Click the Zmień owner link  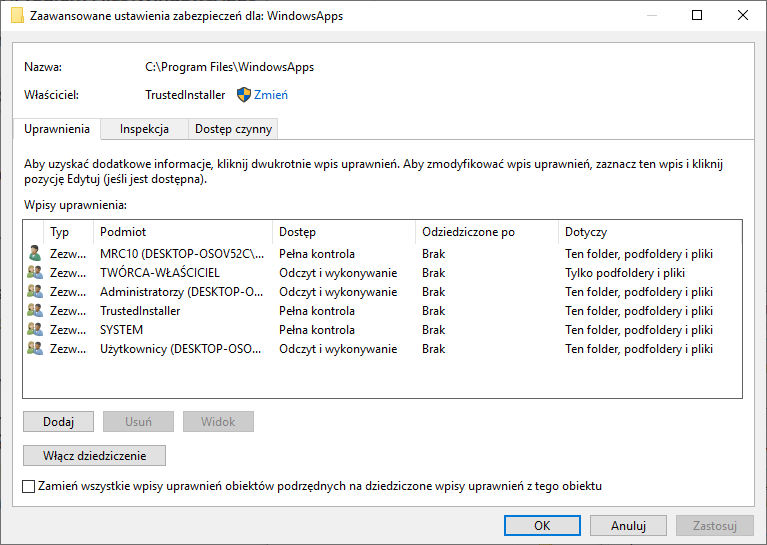click(271, 95)
